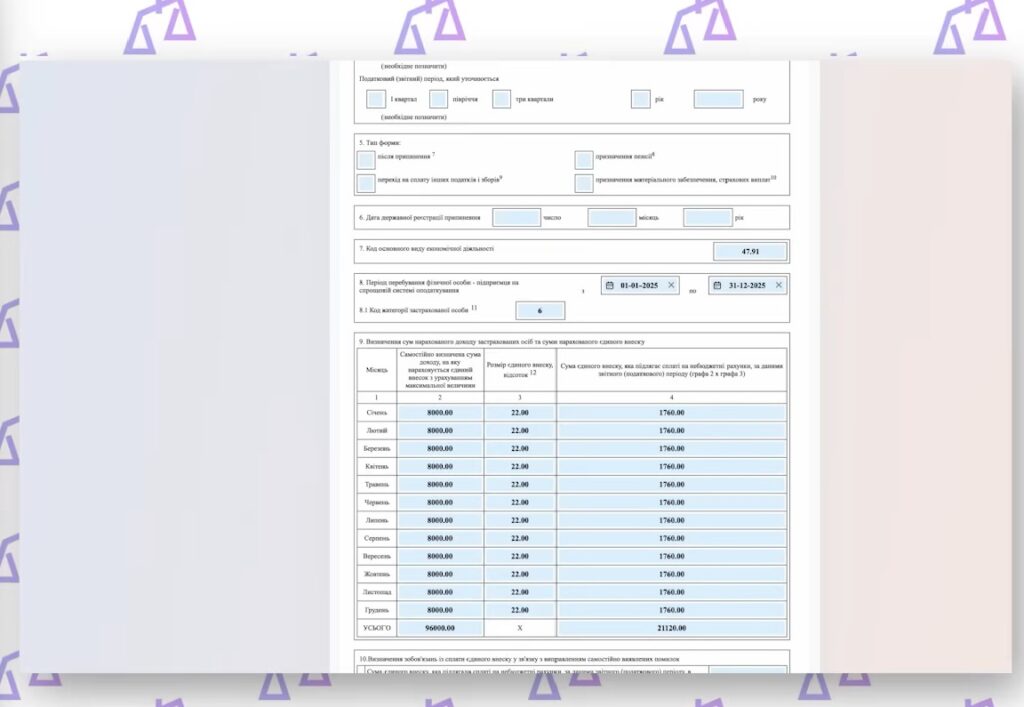Tick 'перехід на сплату інших податків і зборів'
This screenshot has width=1024, height=707.
tap(366, 182)
